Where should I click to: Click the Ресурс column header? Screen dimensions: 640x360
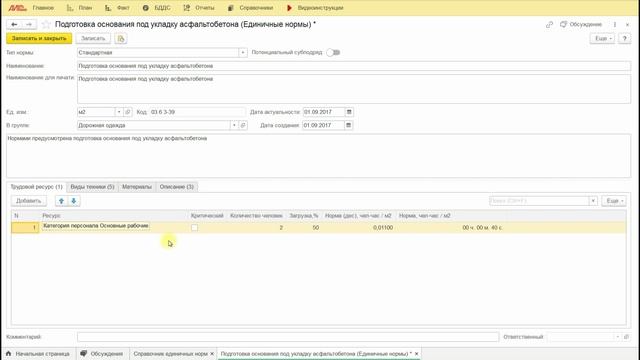coord(51,216)
